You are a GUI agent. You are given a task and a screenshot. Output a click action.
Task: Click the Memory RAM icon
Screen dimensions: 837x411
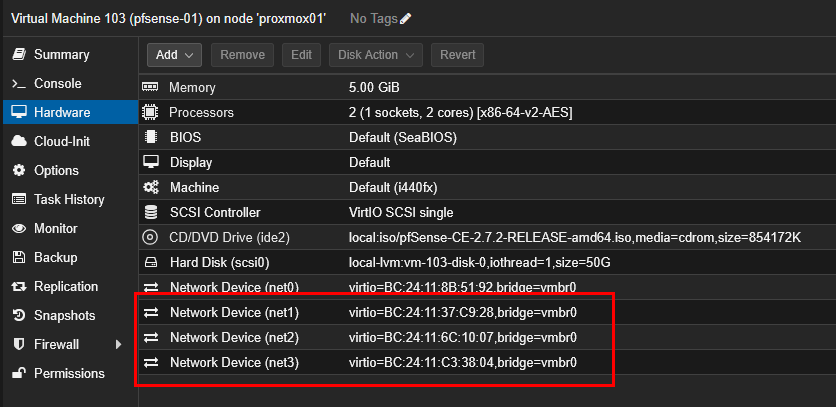(x=151, y=88)
